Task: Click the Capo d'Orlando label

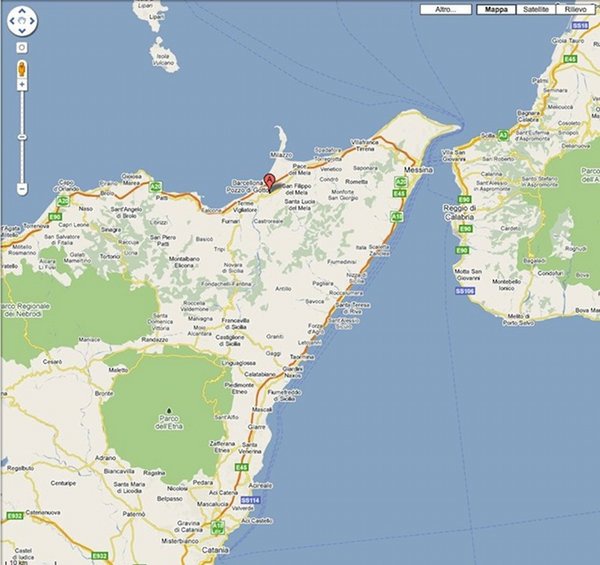Action: [66, 186]
